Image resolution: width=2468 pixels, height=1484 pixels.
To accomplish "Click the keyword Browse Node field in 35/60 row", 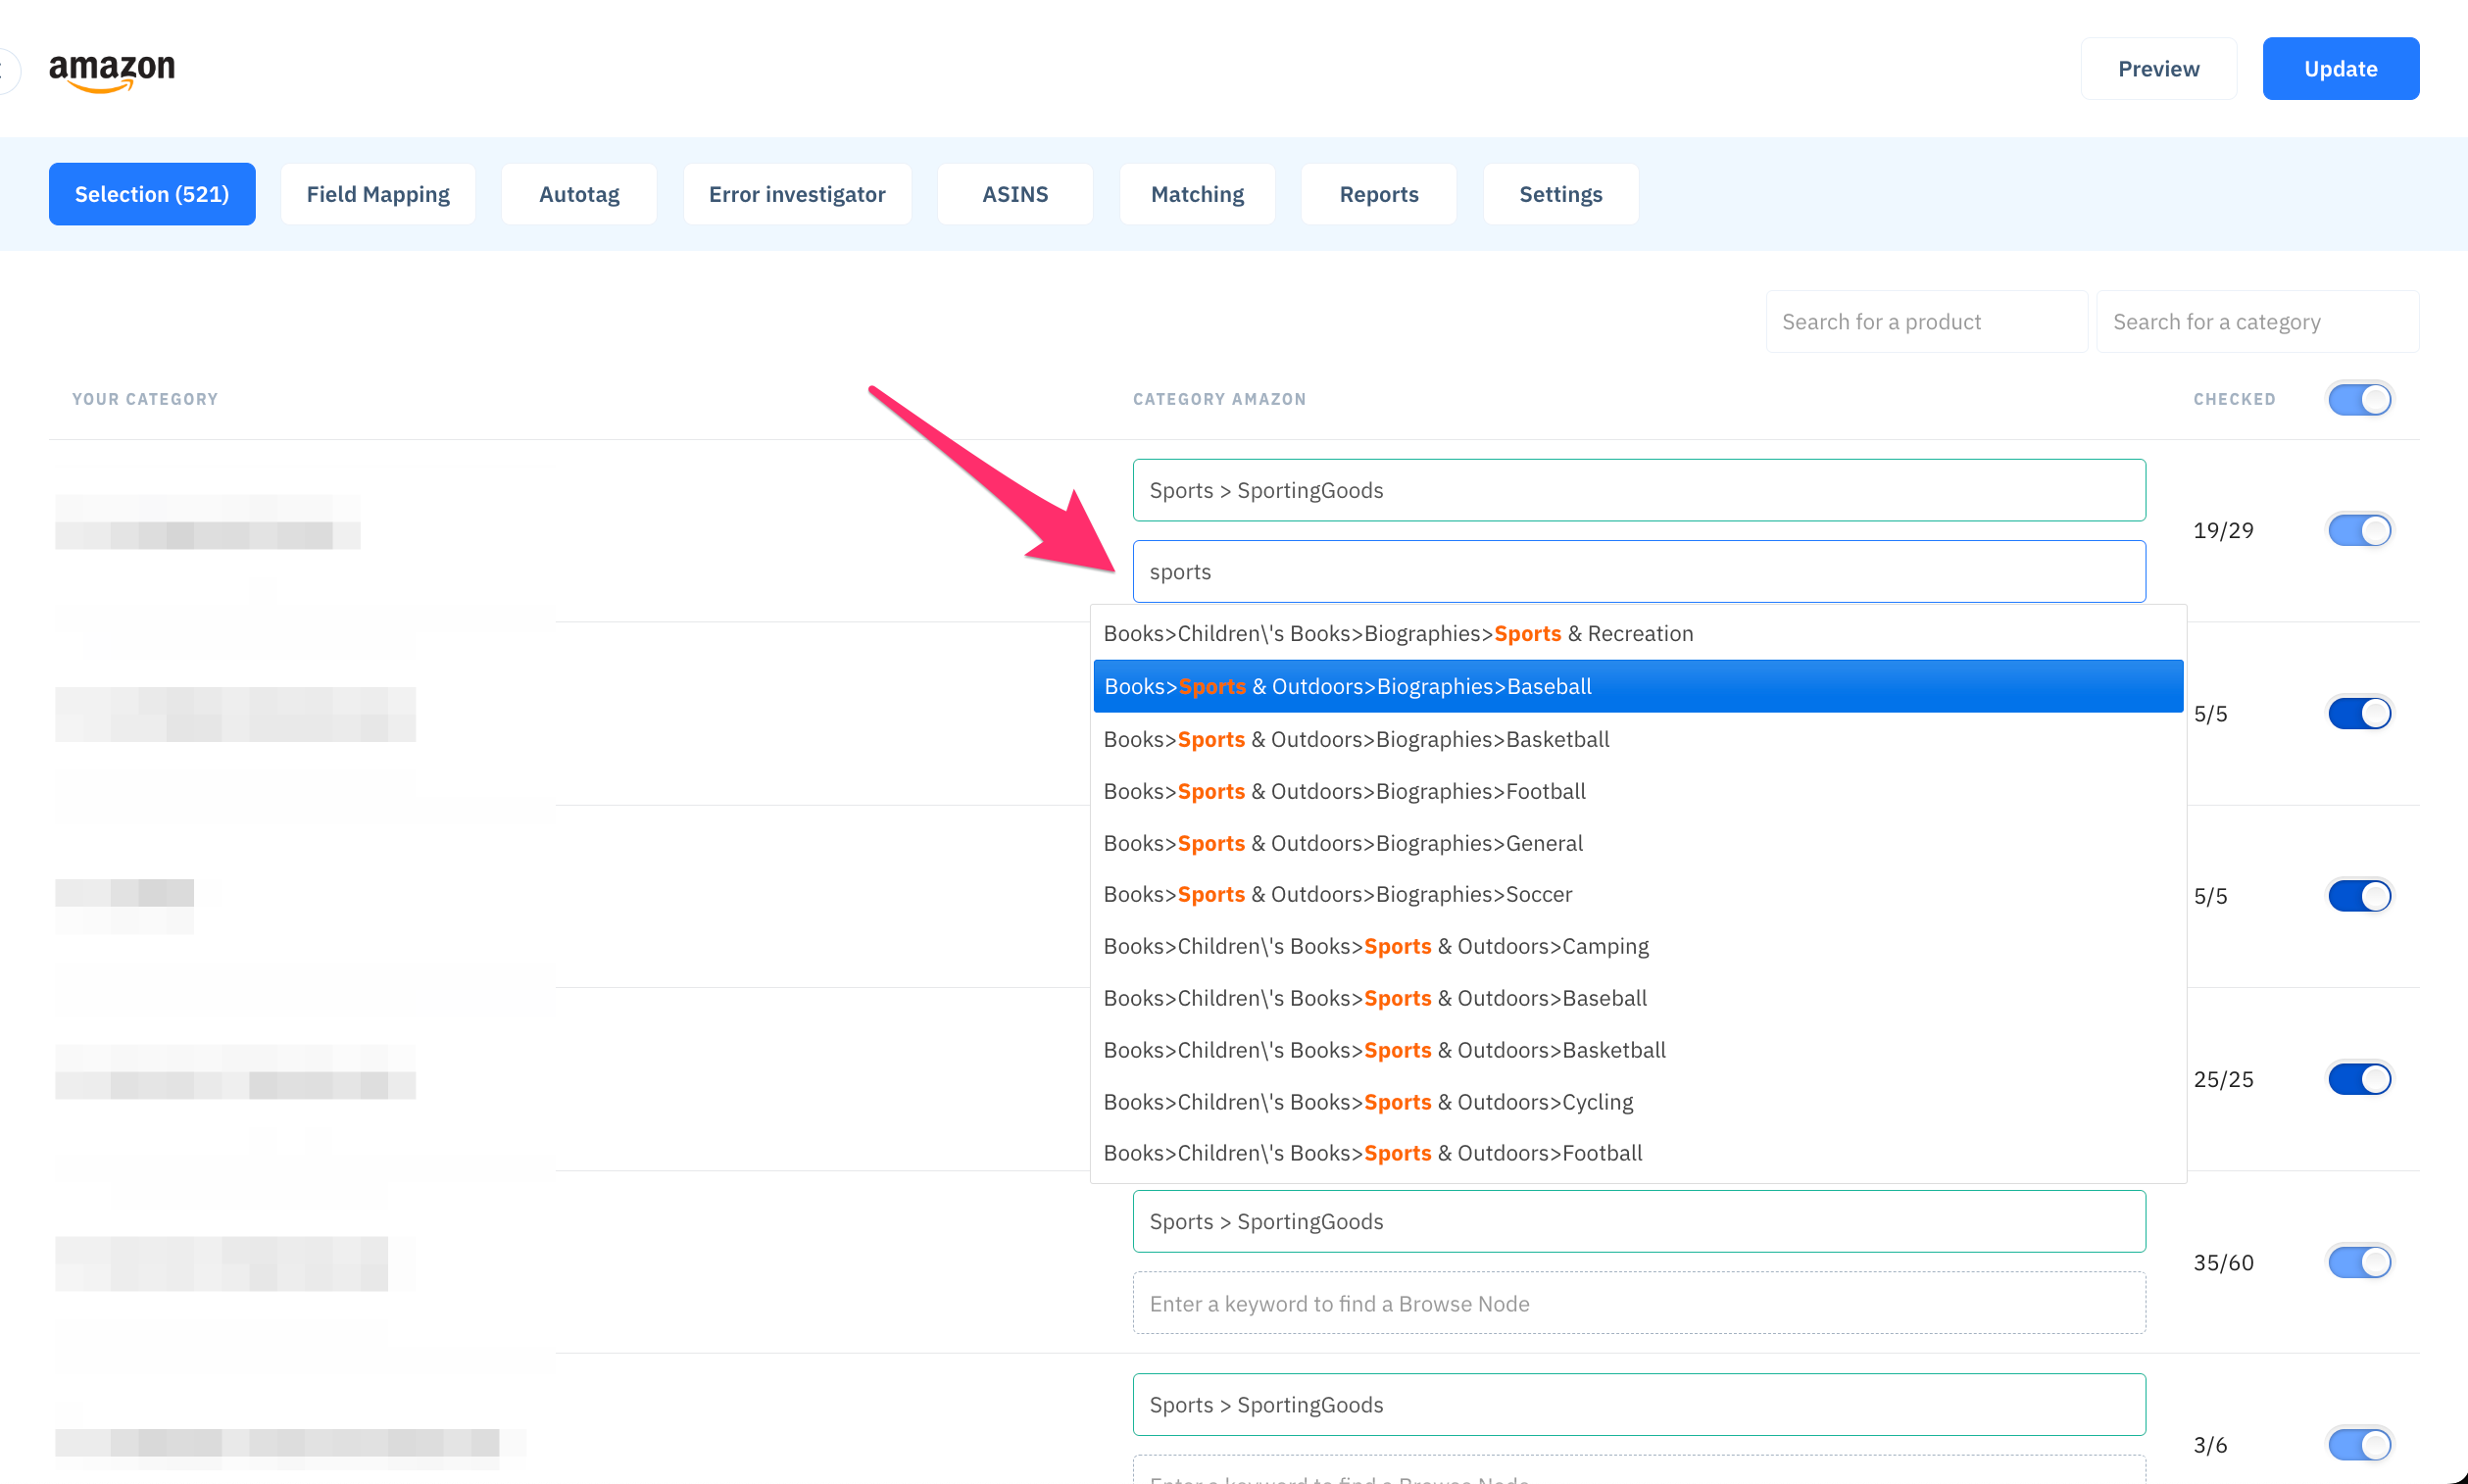I will (x=1639, y=1303).
